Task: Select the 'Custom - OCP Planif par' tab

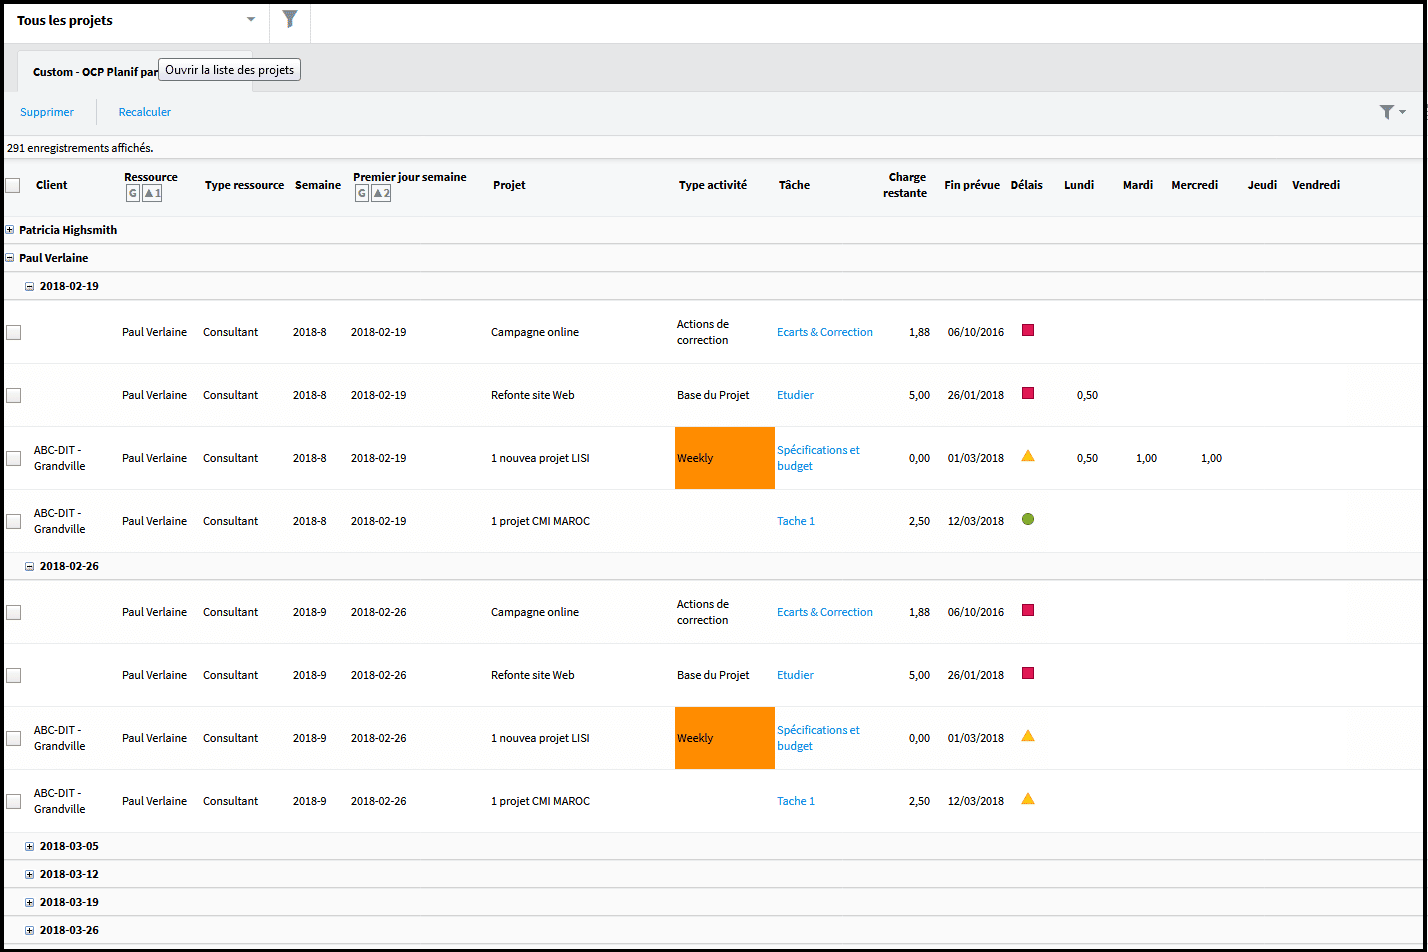Action: pyautogui.click(x=95, y=72)
